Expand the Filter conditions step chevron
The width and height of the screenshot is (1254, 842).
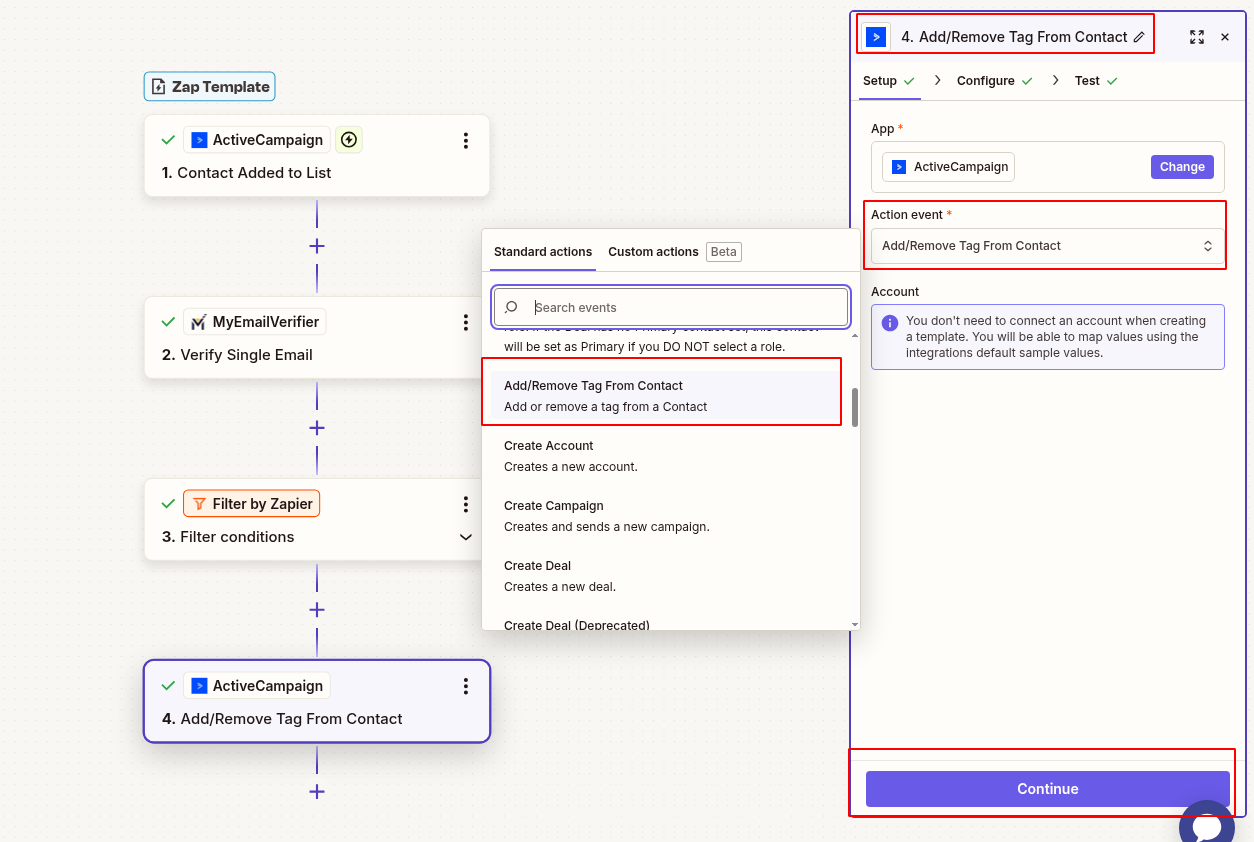(465, 535)
